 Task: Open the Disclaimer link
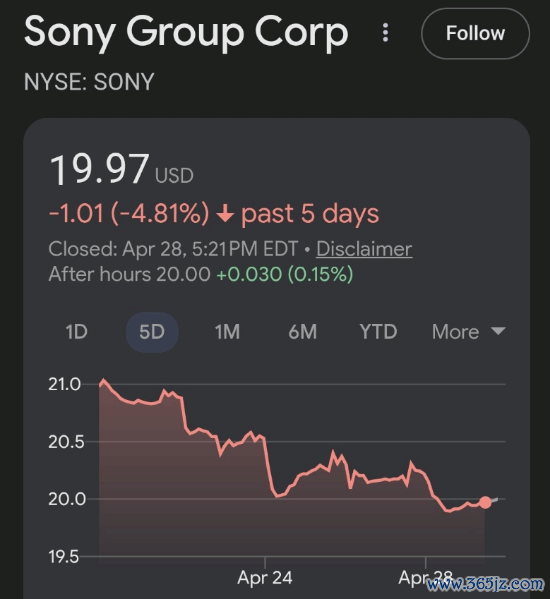364,249
